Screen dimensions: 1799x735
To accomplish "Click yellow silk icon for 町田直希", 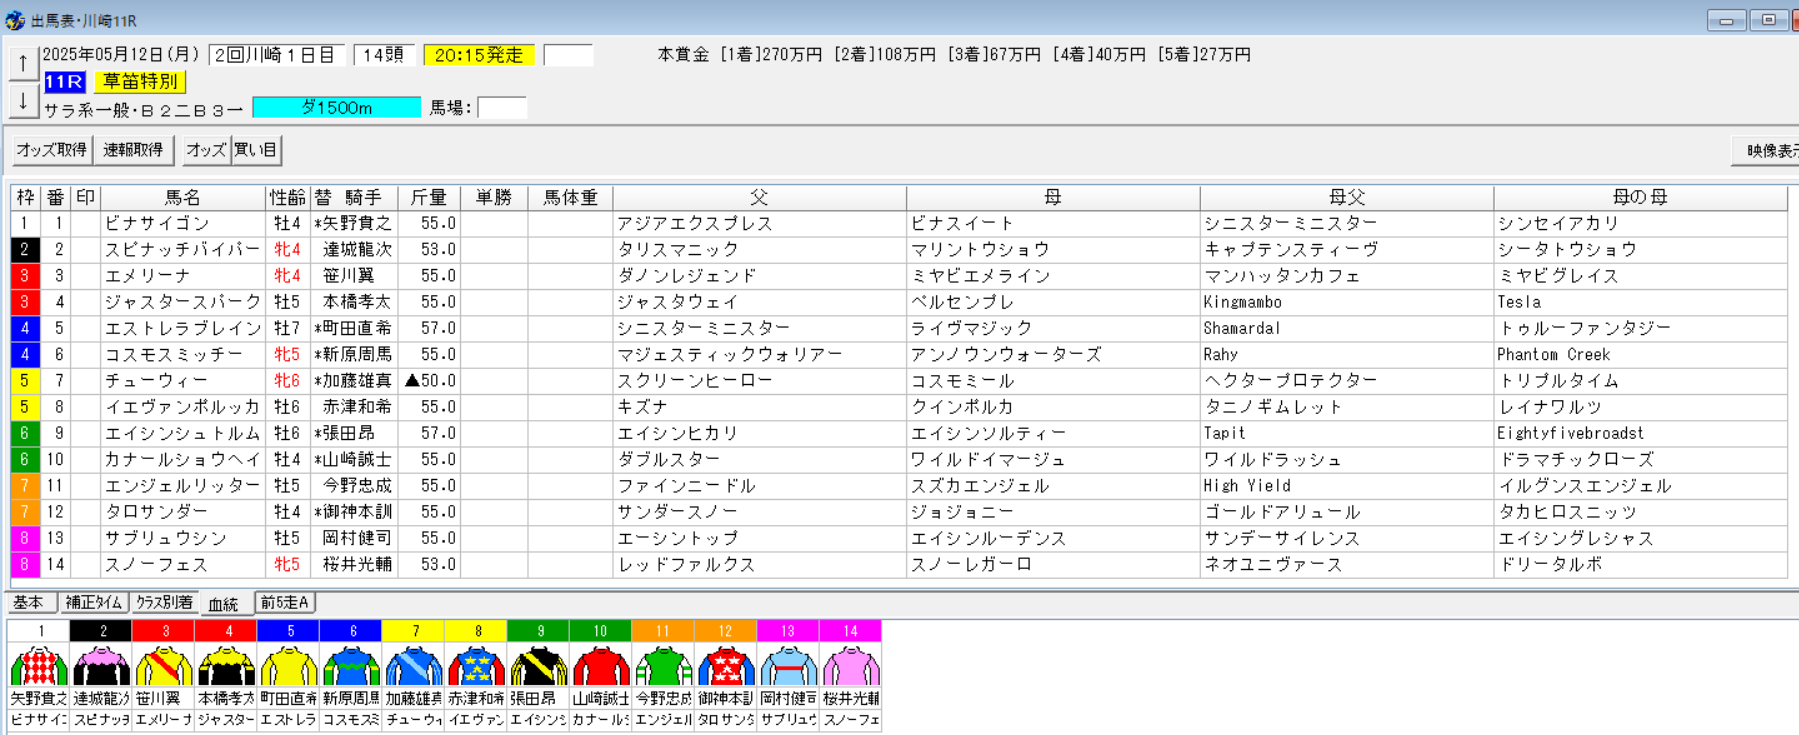I will coord(289,667).
